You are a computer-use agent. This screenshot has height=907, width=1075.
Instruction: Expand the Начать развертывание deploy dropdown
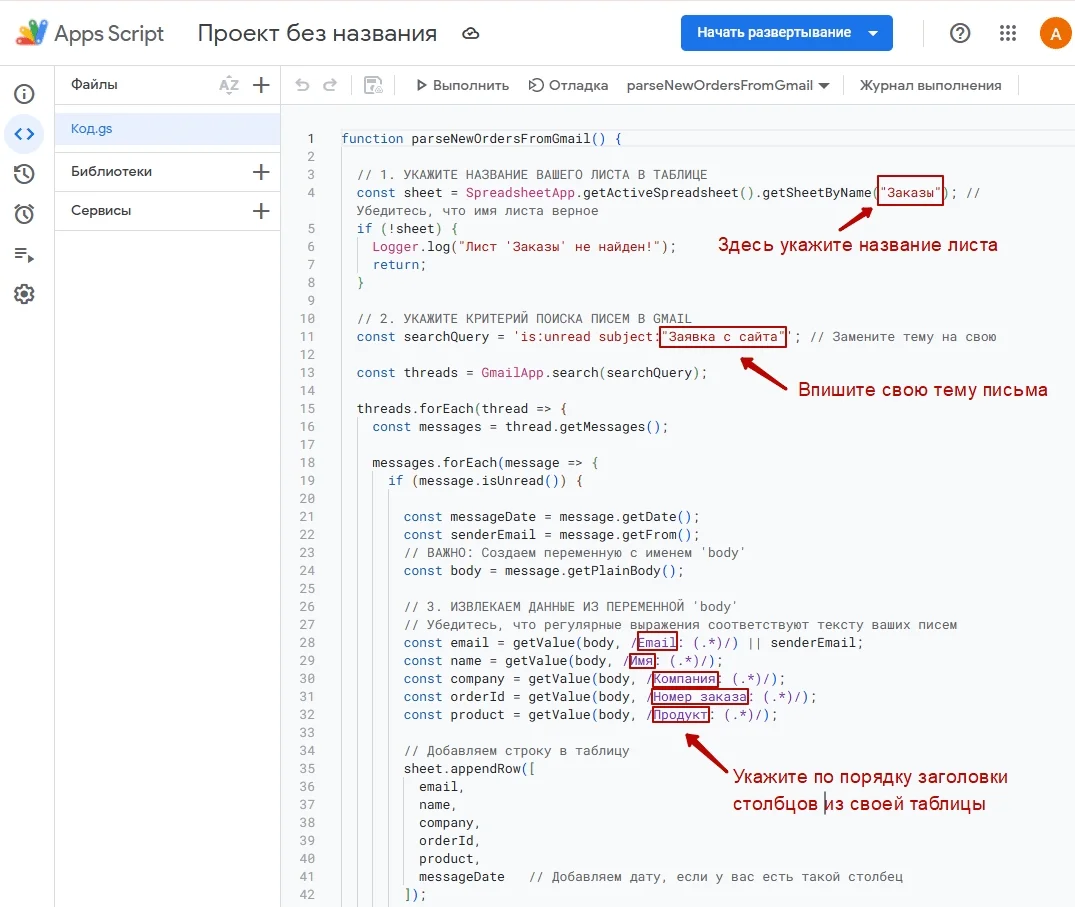click(873, 33)
